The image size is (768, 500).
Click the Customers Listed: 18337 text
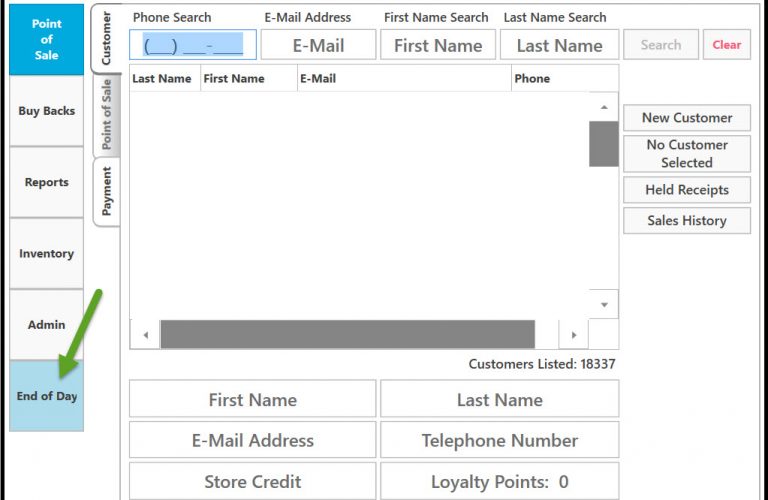pos(542,364)
